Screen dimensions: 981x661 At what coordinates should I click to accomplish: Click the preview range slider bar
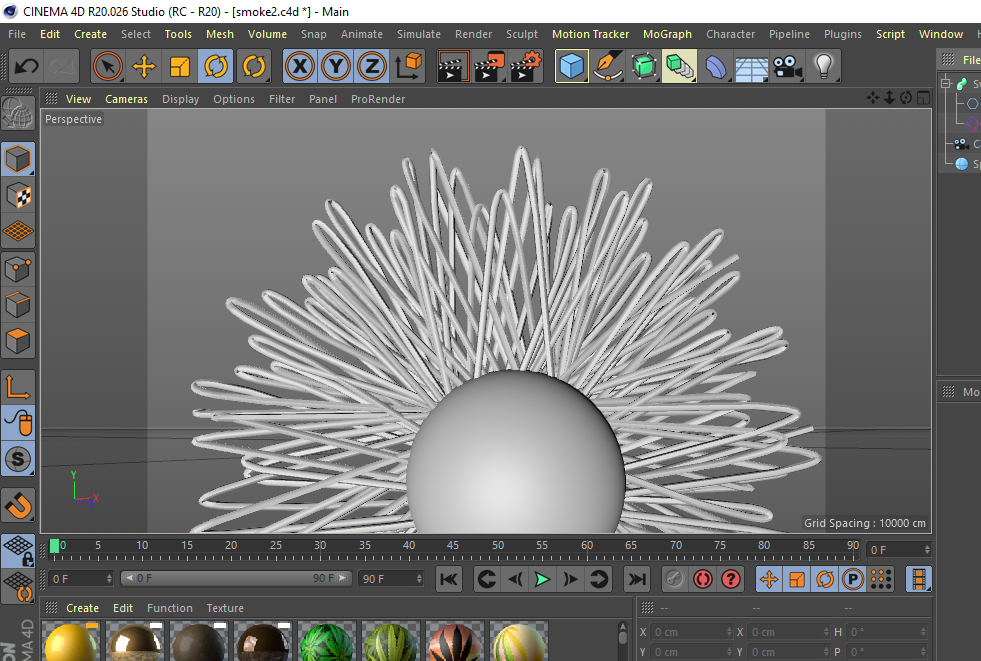[x=236, y=578]
